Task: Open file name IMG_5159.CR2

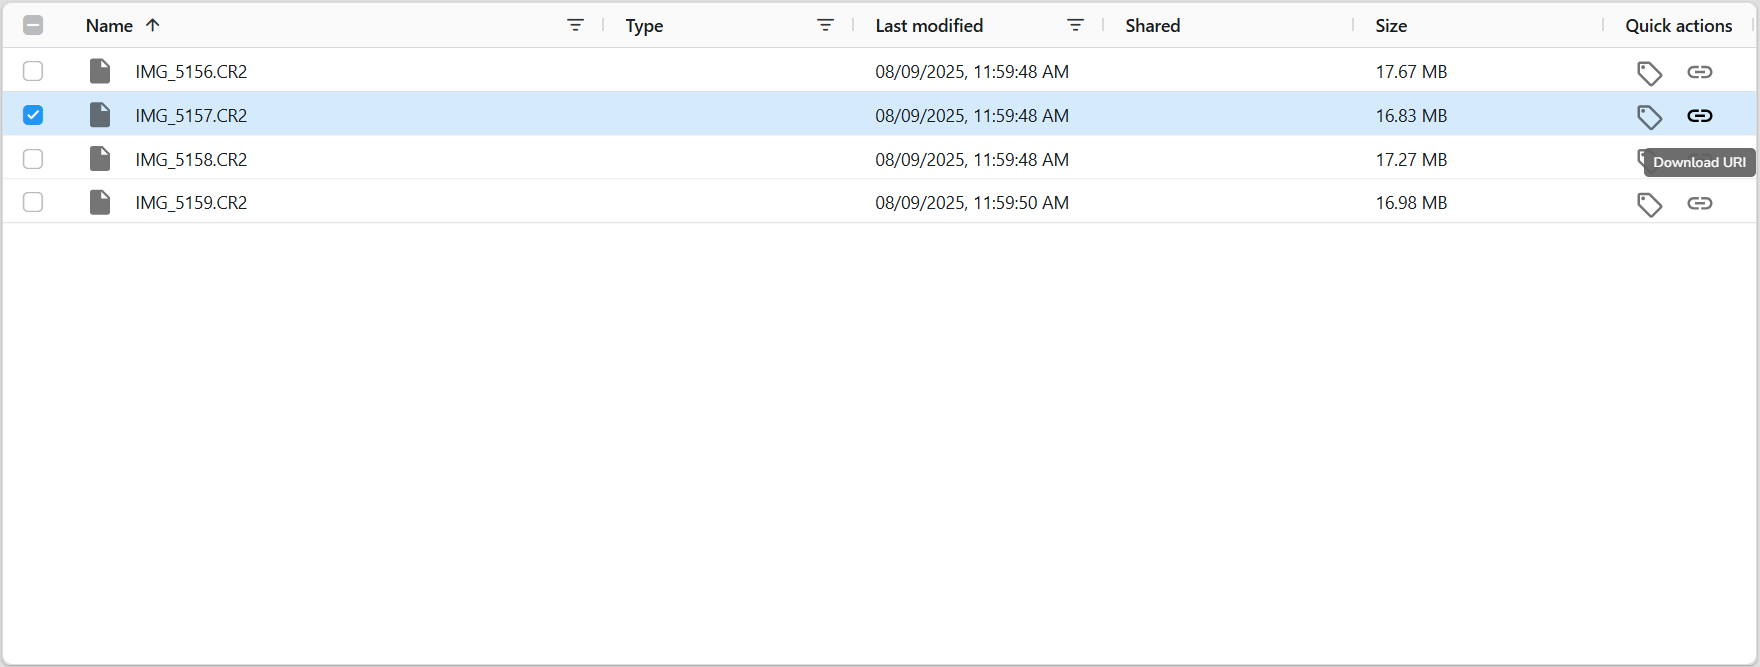Action: pos(191,203)
